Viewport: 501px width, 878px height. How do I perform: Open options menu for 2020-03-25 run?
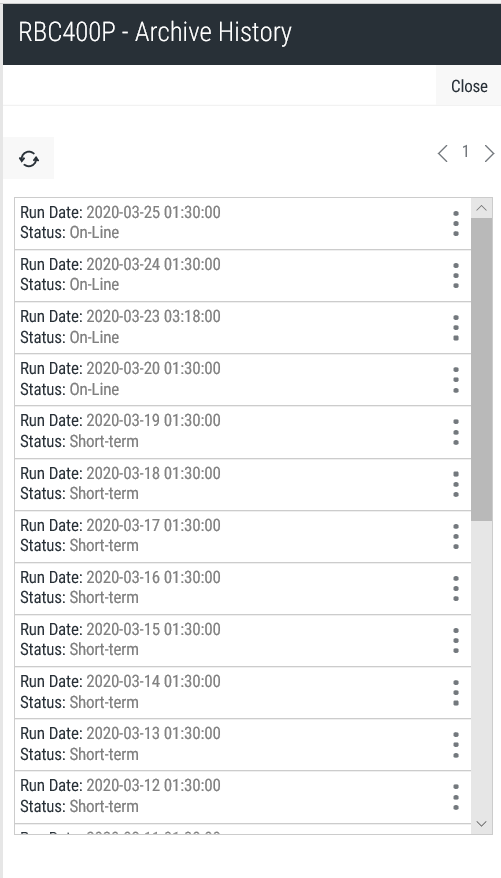[x=456, y=223]
